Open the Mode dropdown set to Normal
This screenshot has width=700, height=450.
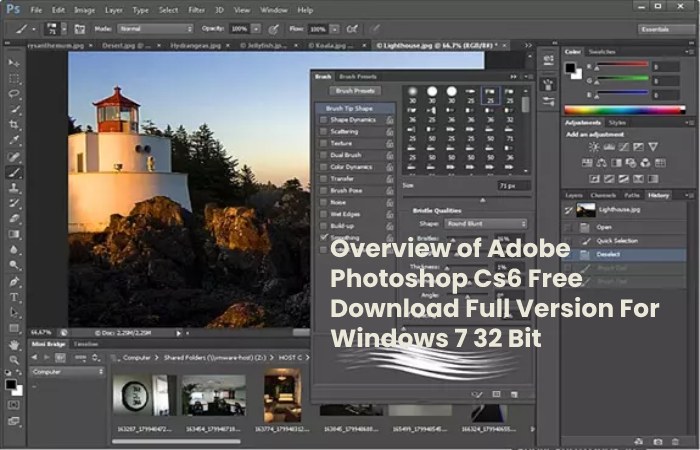[x=155, y=29]
